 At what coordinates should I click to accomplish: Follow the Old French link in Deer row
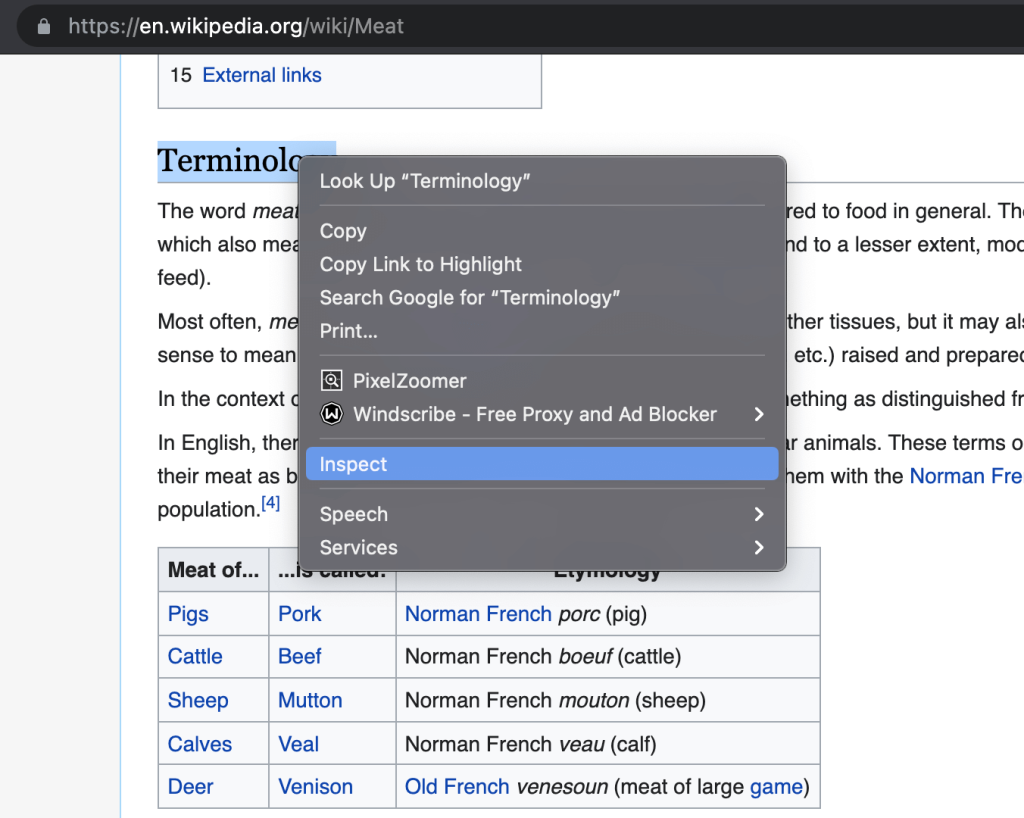click(x=457, y=787)
